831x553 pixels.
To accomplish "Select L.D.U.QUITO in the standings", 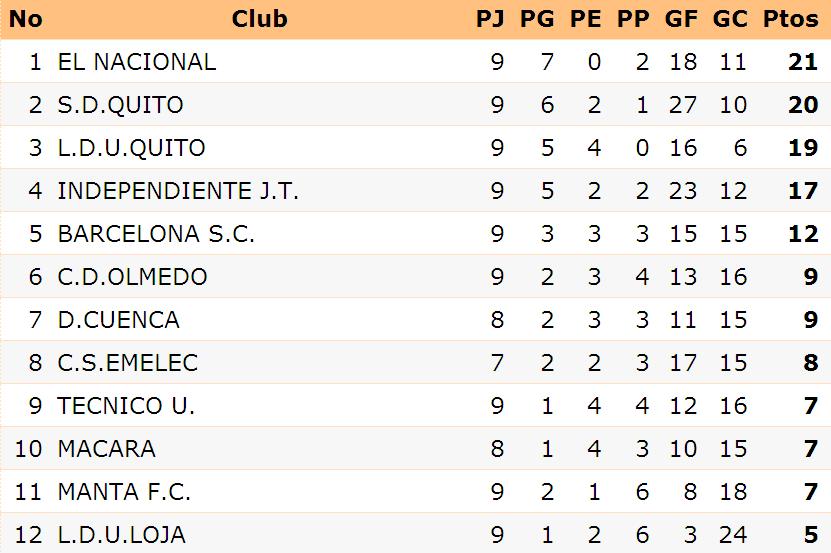I will [131, 148].
